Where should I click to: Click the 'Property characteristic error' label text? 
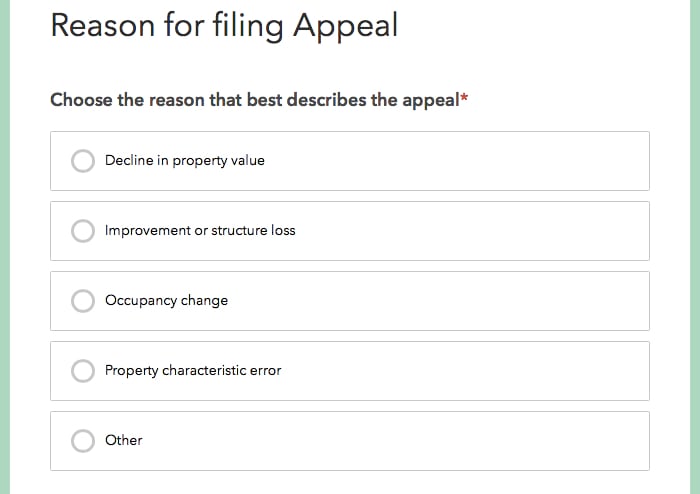click(193, 370)
